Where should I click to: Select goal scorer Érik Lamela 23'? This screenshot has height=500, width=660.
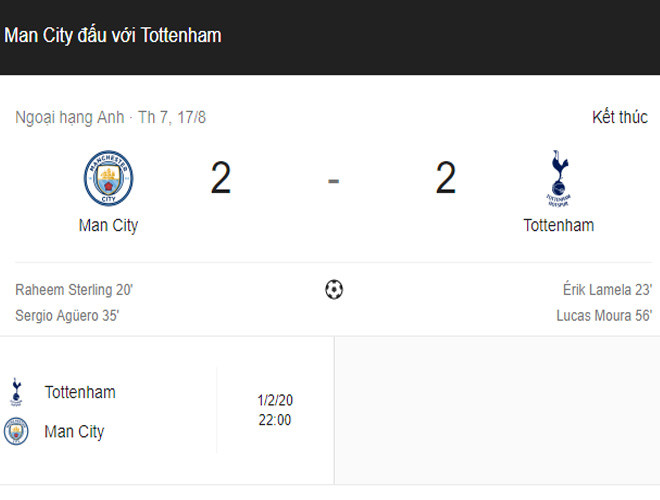607,290
